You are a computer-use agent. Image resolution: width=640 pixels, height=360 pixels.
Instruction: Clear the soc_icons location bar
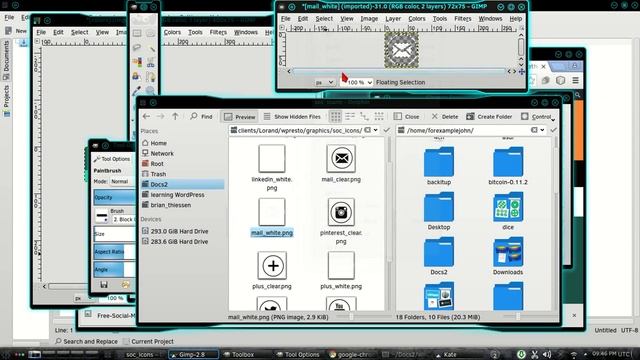[x=368, y=130]
